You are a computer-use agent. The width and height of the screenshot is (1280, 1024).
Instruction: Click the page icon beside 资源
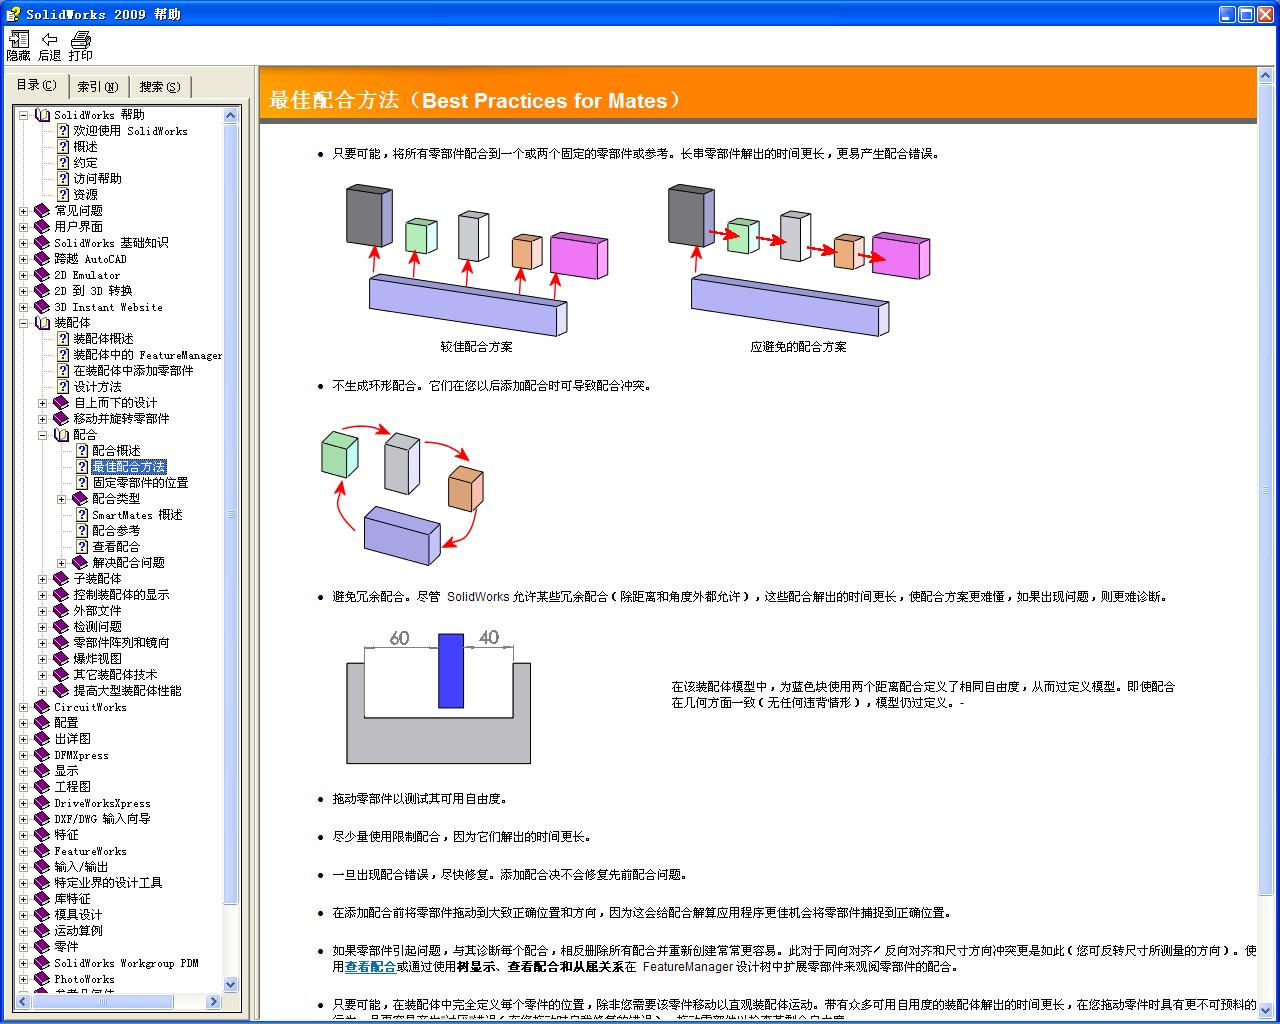coord(63,195)
